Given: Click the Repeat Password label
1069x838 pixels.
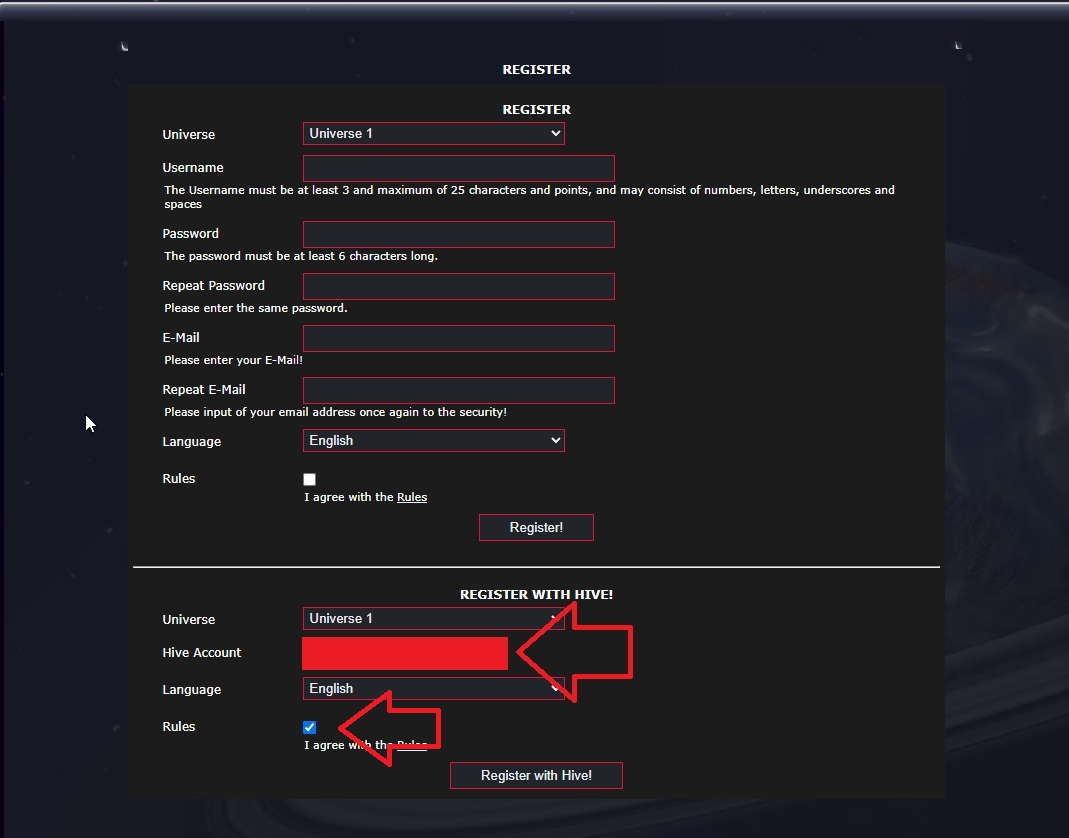Looking at the screenshot, I should pyautogui.click(x=213, y=286).
